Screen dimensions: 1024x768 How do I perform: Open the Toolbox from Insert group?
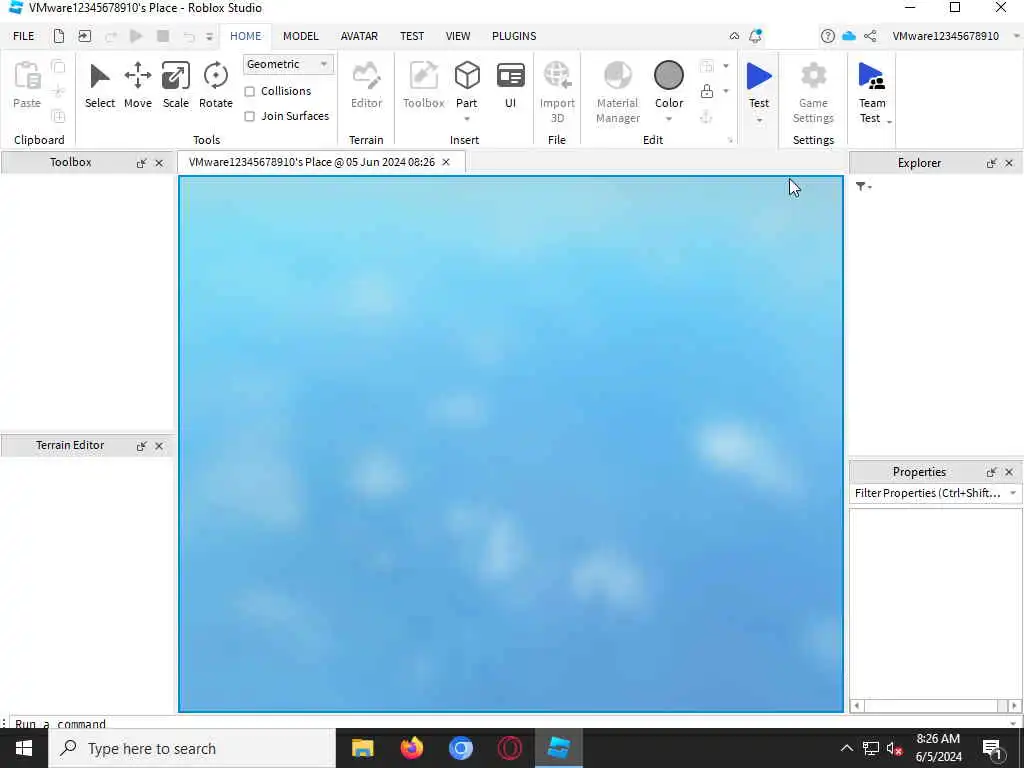pos(423,86)
